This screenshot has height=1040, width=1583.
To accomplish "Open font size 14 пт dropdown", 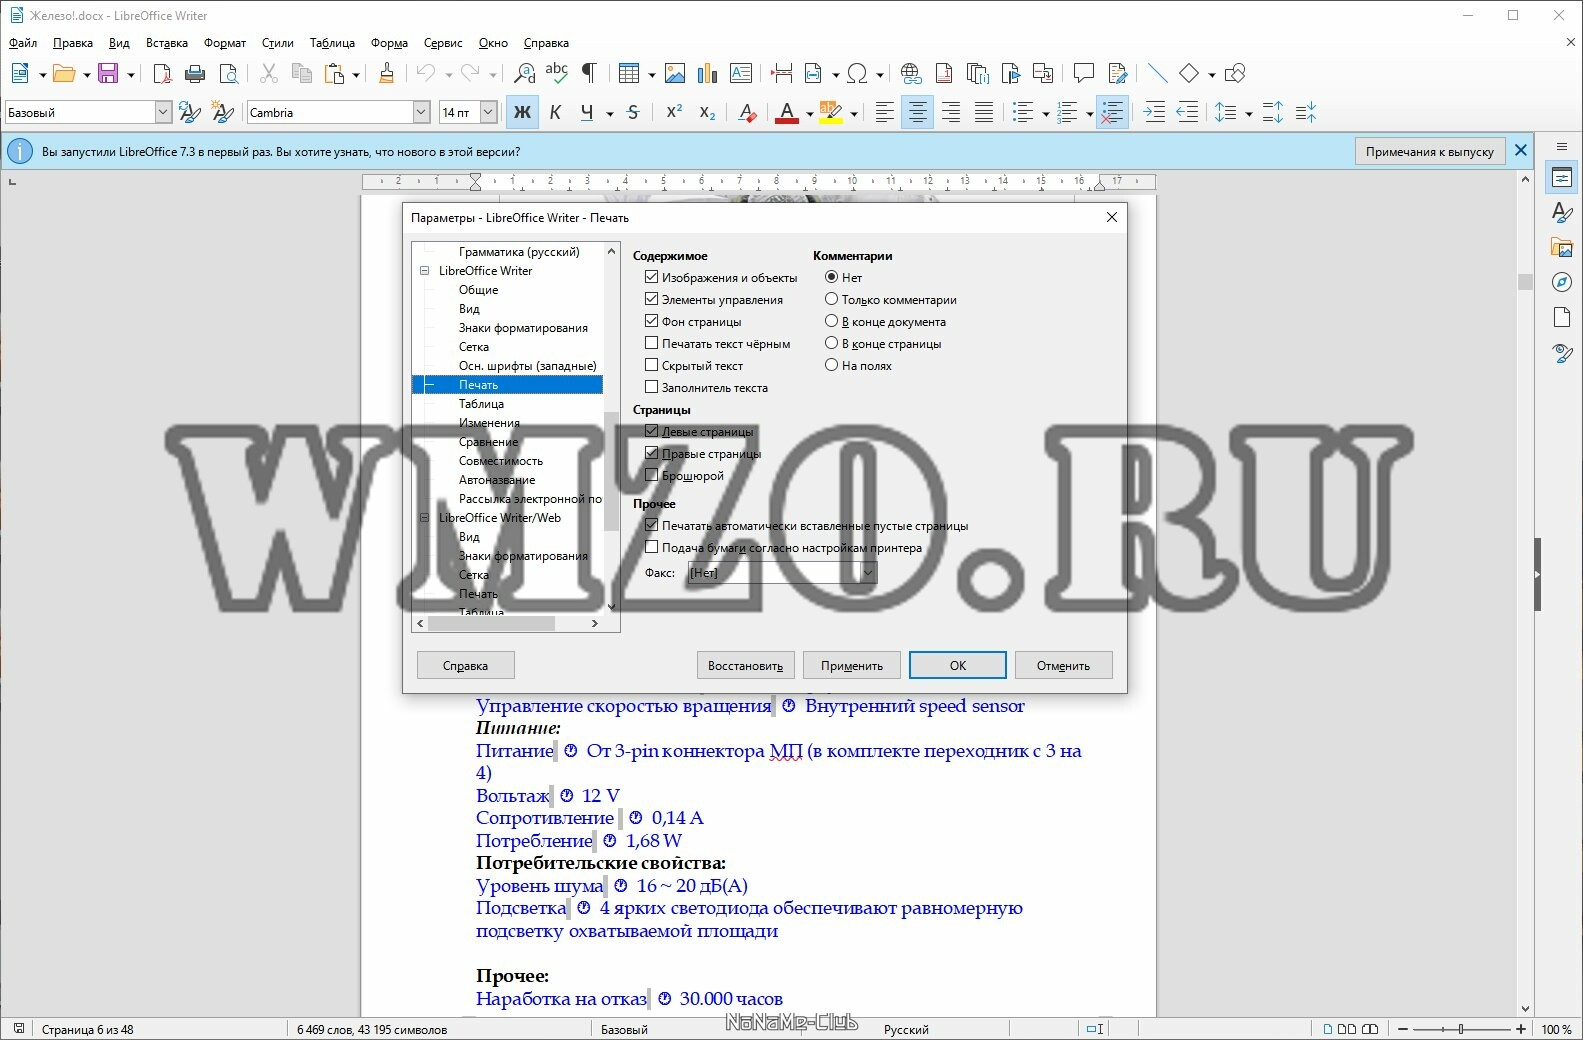I will tap(489, 113).
